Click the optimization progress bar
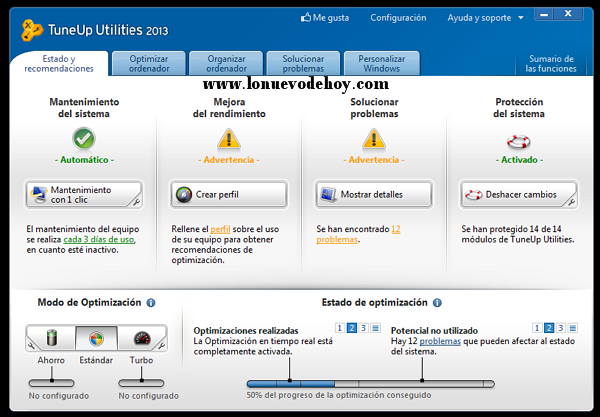This screenshot has height=417, width=600. (x=371, y=384)
